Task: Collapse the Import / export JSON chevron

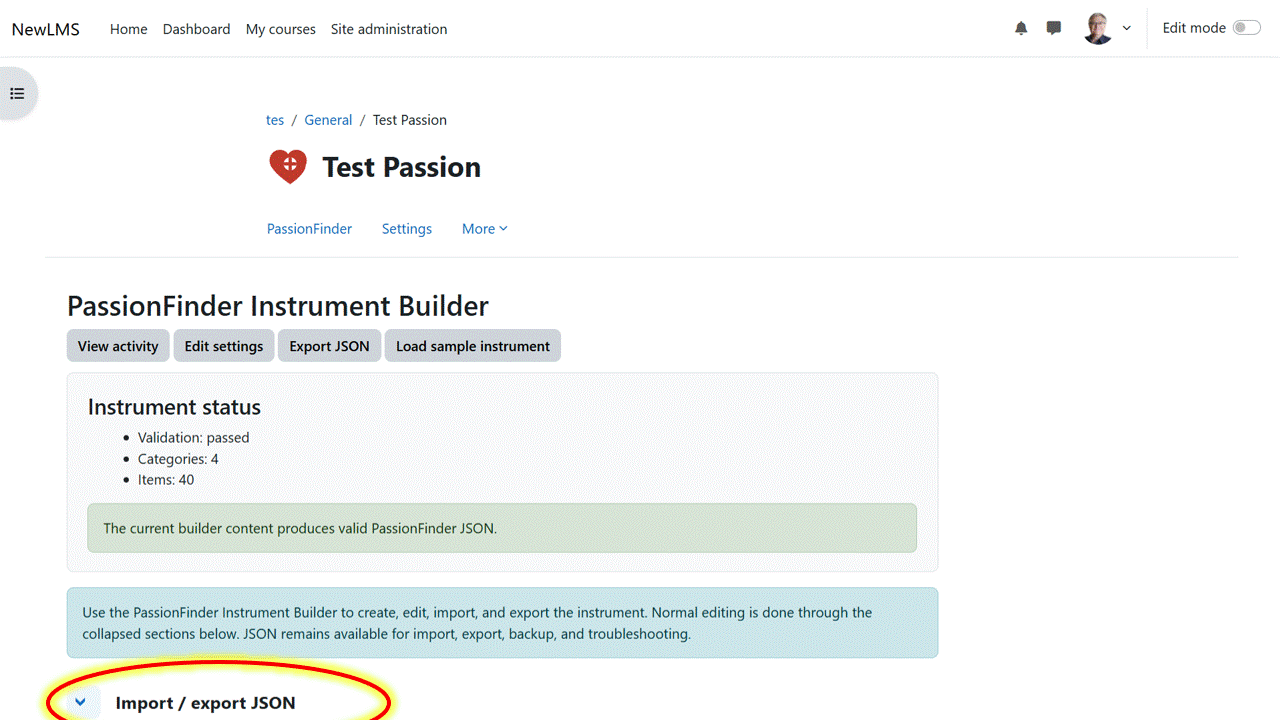Action: 80,702
